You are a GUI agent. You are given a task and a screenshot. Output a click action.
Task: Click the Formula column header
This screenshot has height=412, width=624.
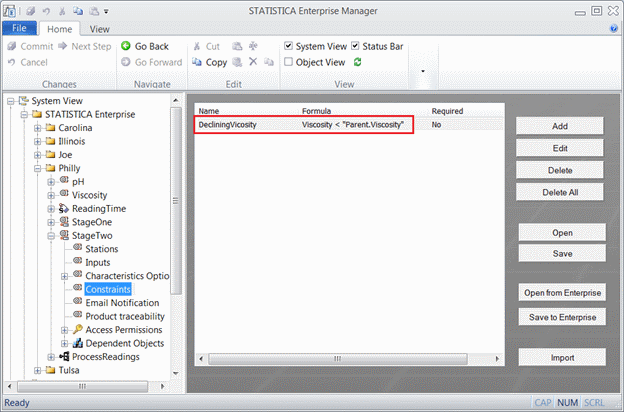(316, 111)
